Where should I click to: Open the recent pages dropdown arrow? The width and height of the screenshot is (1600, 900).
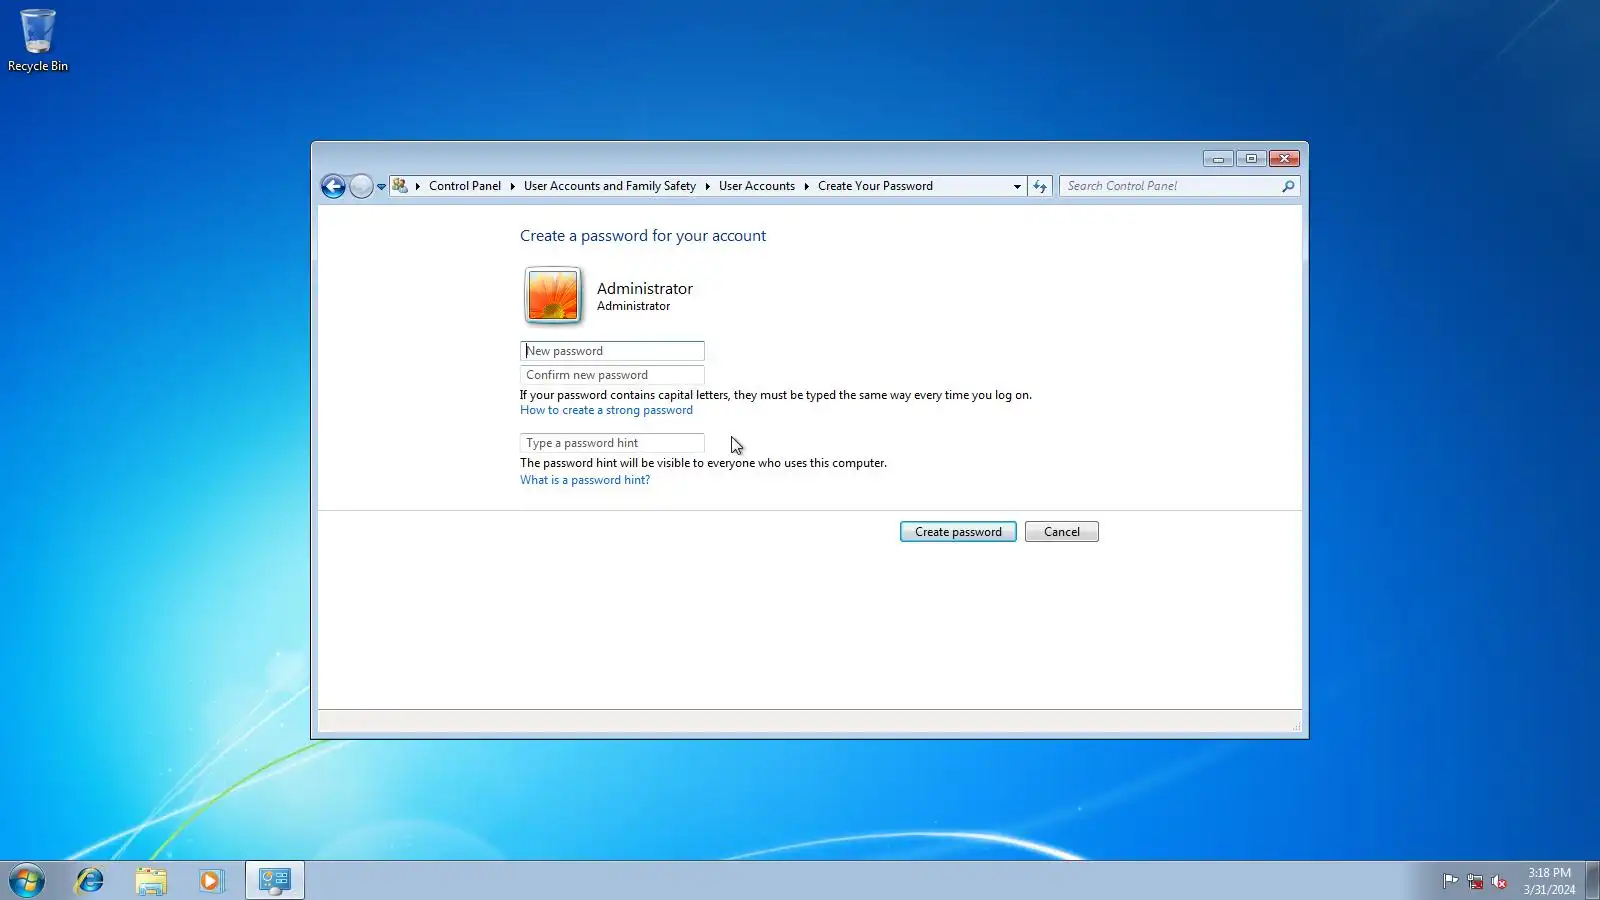pyautogui.click(x=381, y=187)
